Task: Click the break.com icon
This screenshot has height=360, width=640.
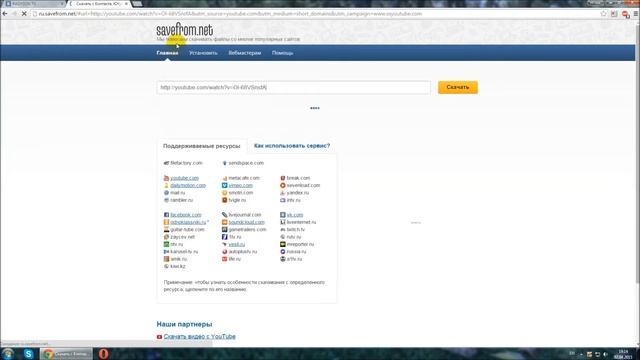Action: coord(282,178)
